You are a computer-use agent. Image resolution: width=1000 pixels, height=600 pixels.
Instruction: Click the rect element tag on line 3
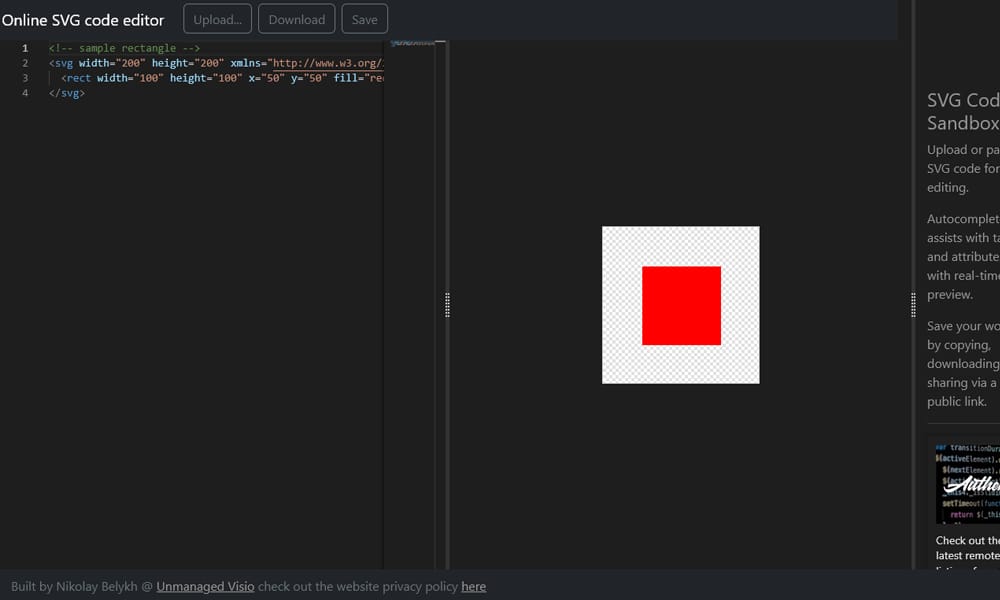77,77
